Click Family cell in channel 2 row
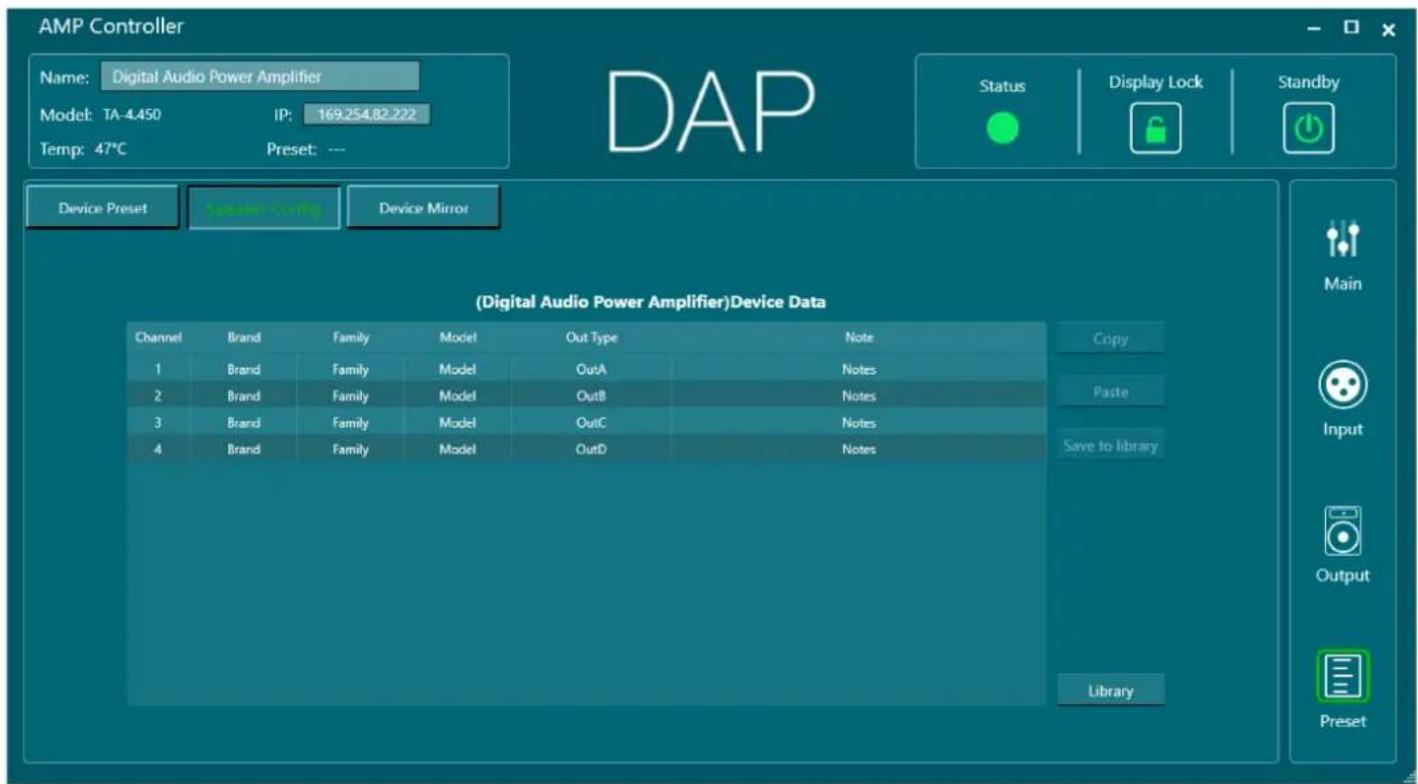1418x784 pixels. click(x=351, y=395)
